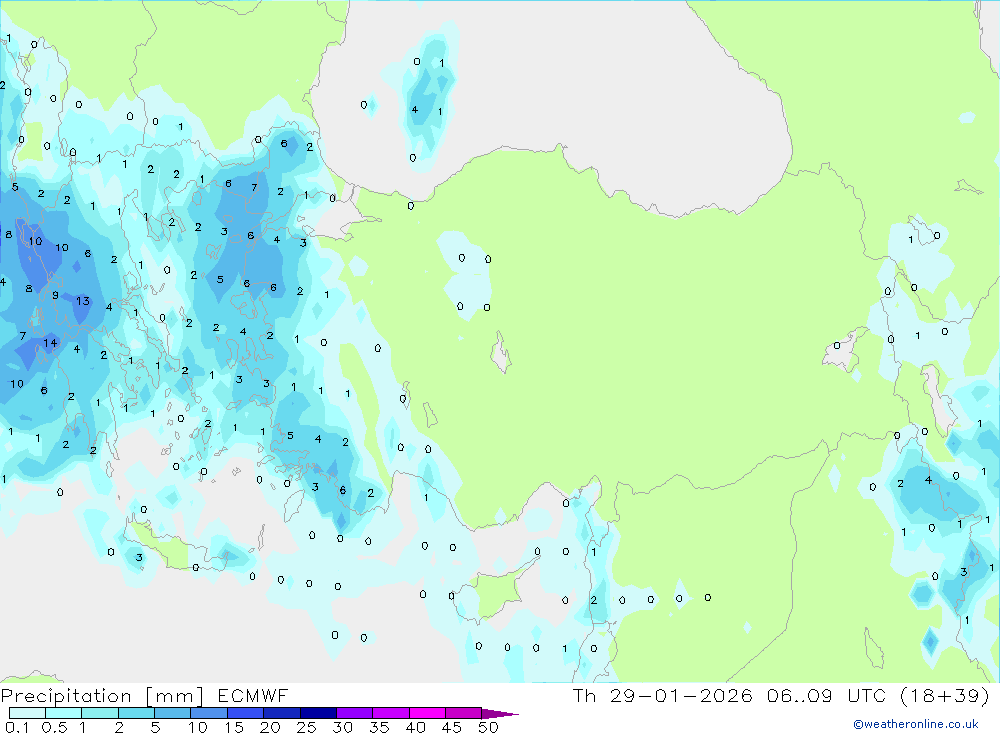This screenshot has height=733, width=1000.
Task: Select the 10–15 mm legend color swatch
Action: [209, 713]
